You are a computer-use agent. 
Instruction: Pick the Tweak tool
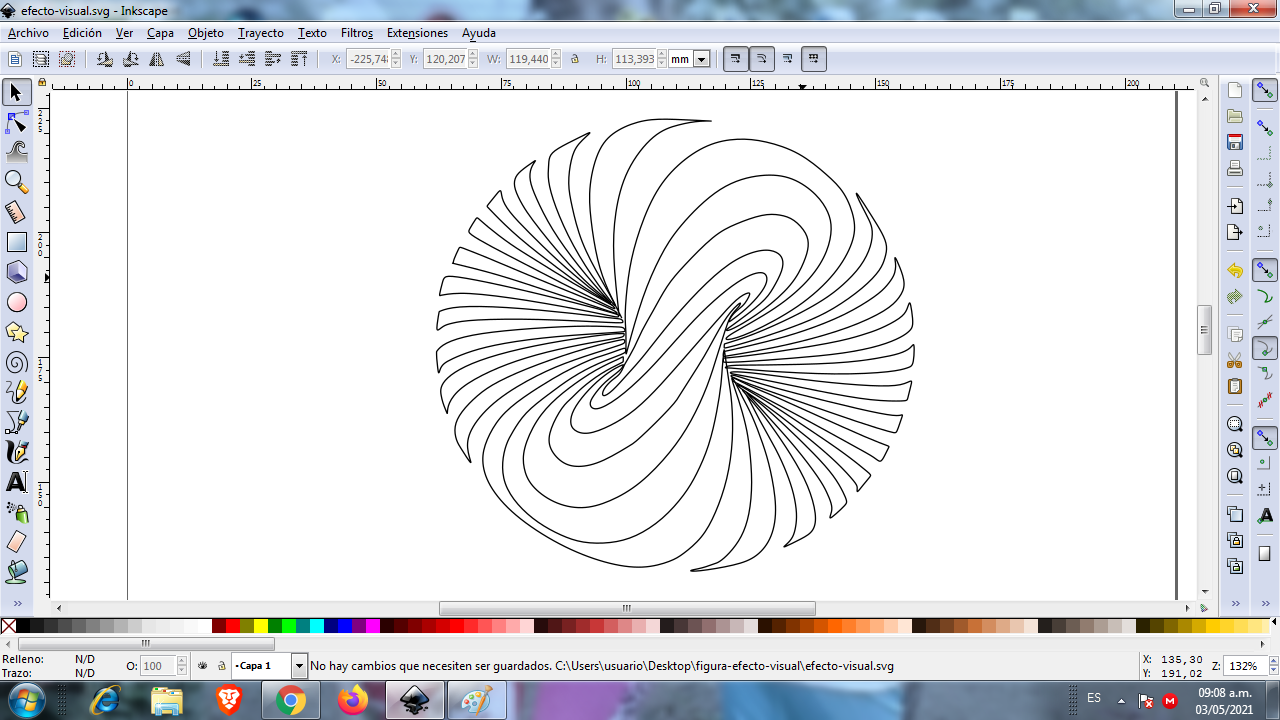16,152
